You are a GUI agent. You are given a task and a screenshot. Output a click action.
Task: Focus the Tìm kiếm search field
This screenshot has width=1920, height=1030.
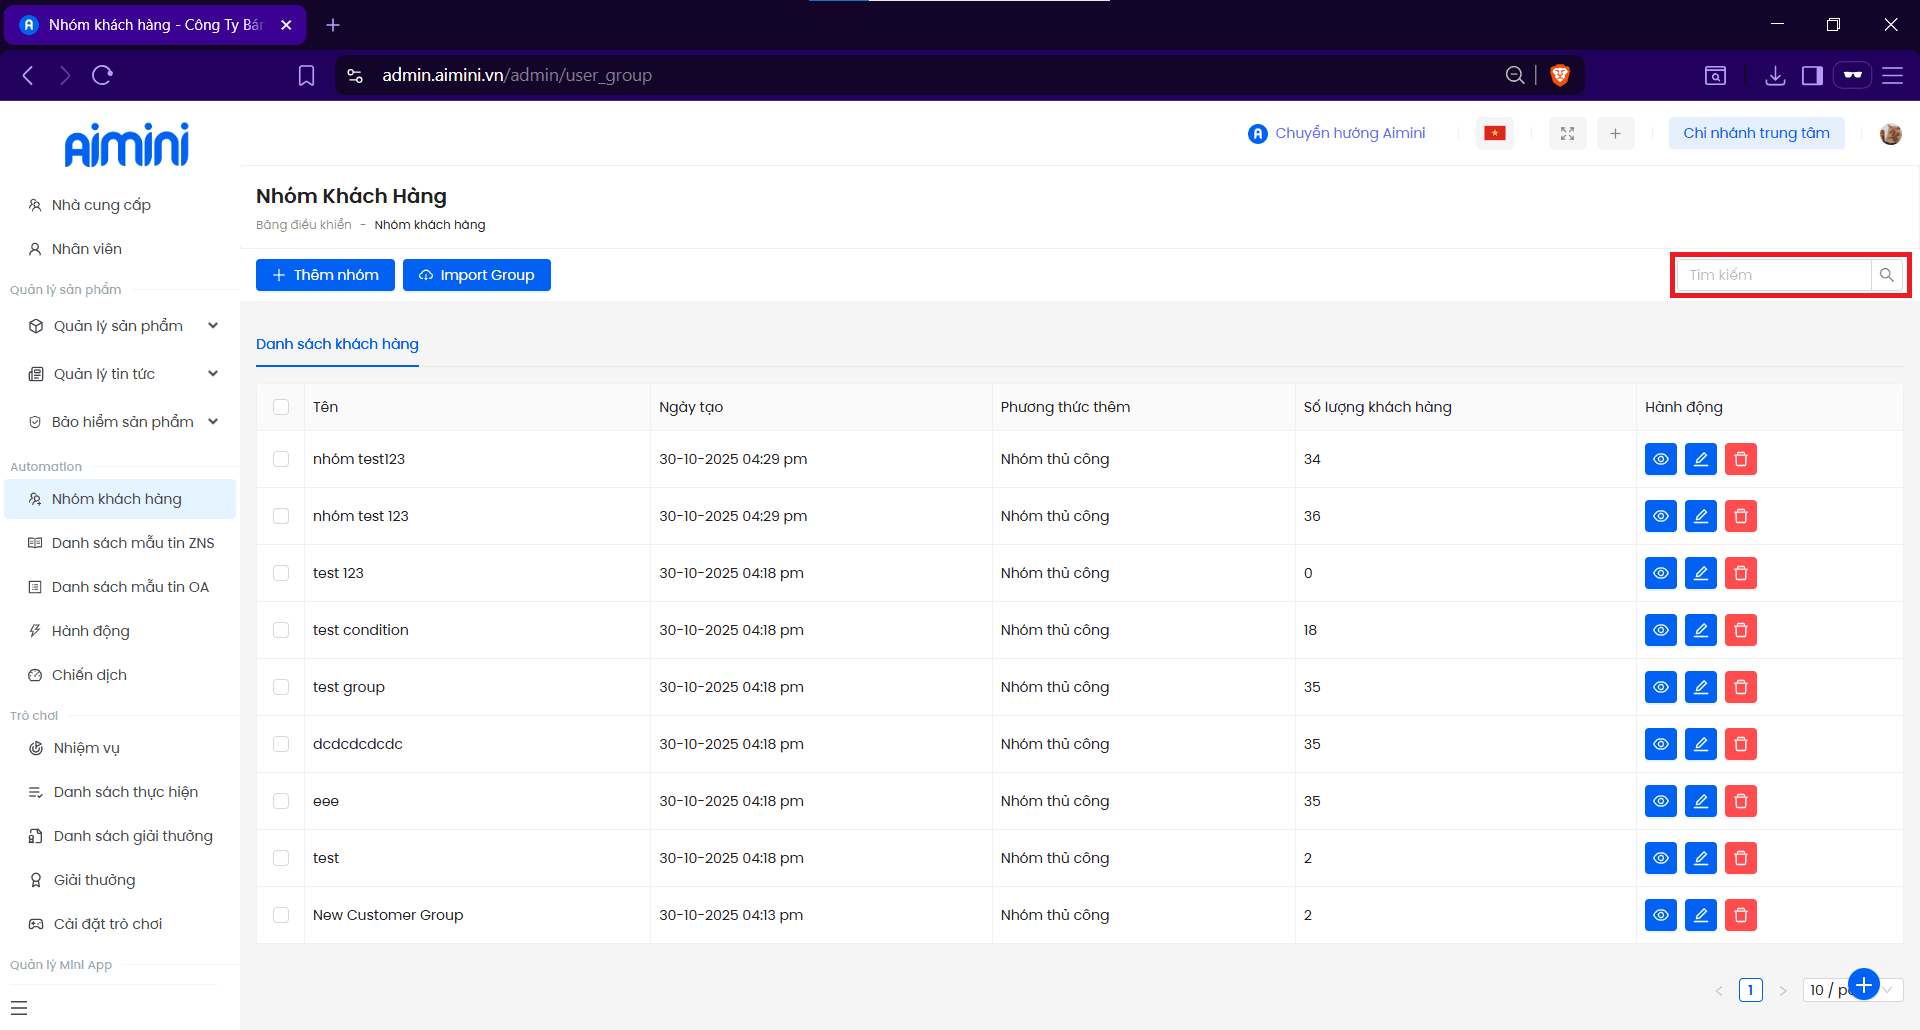pyautogui.click(x=1774, y=275)
